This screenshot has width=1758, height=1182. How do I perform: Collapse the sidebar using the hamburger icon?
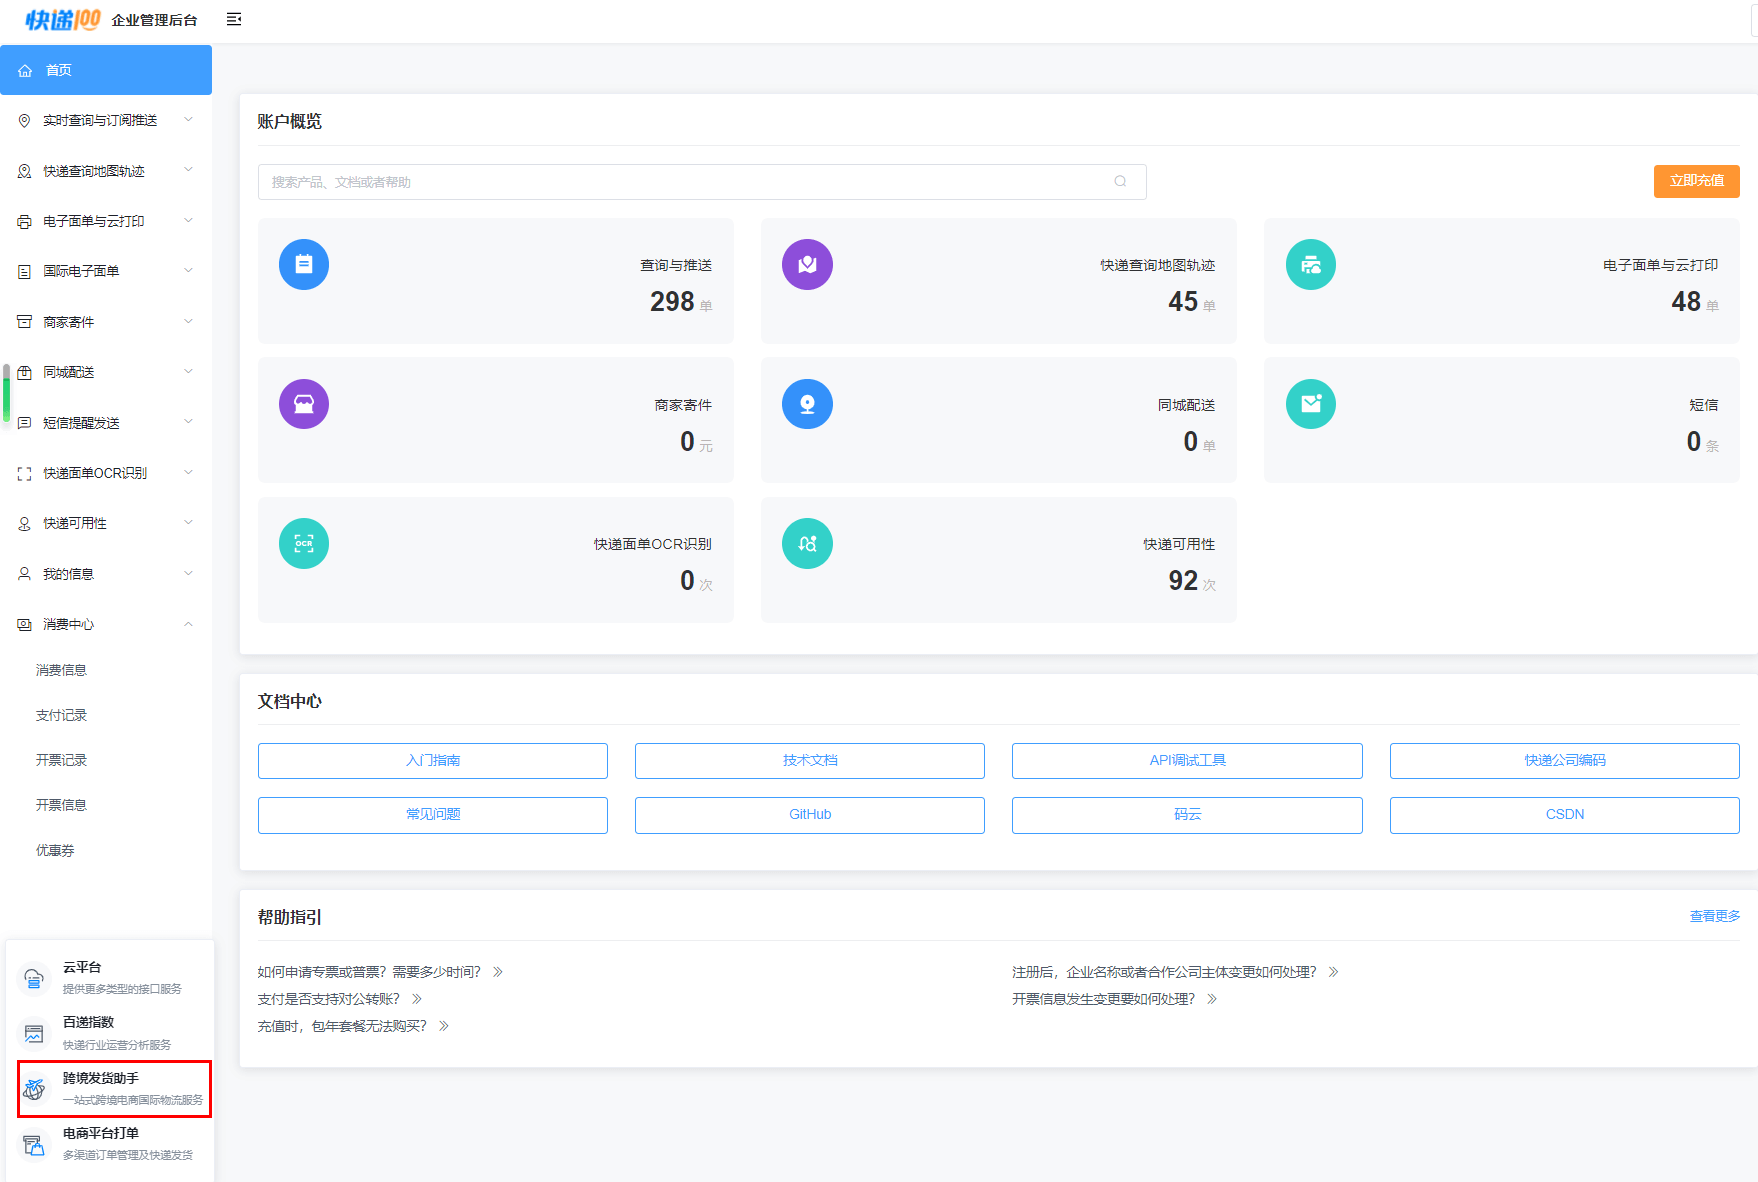[x=234, y=19]
